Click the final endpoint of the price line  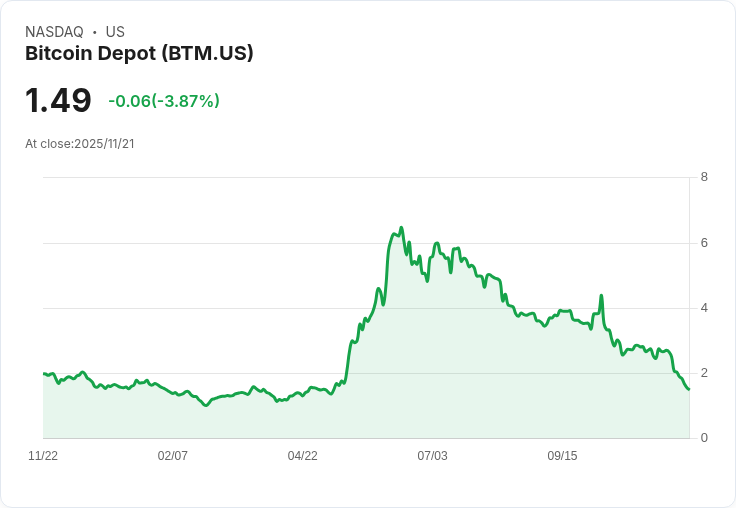click(x=689, y=389)
